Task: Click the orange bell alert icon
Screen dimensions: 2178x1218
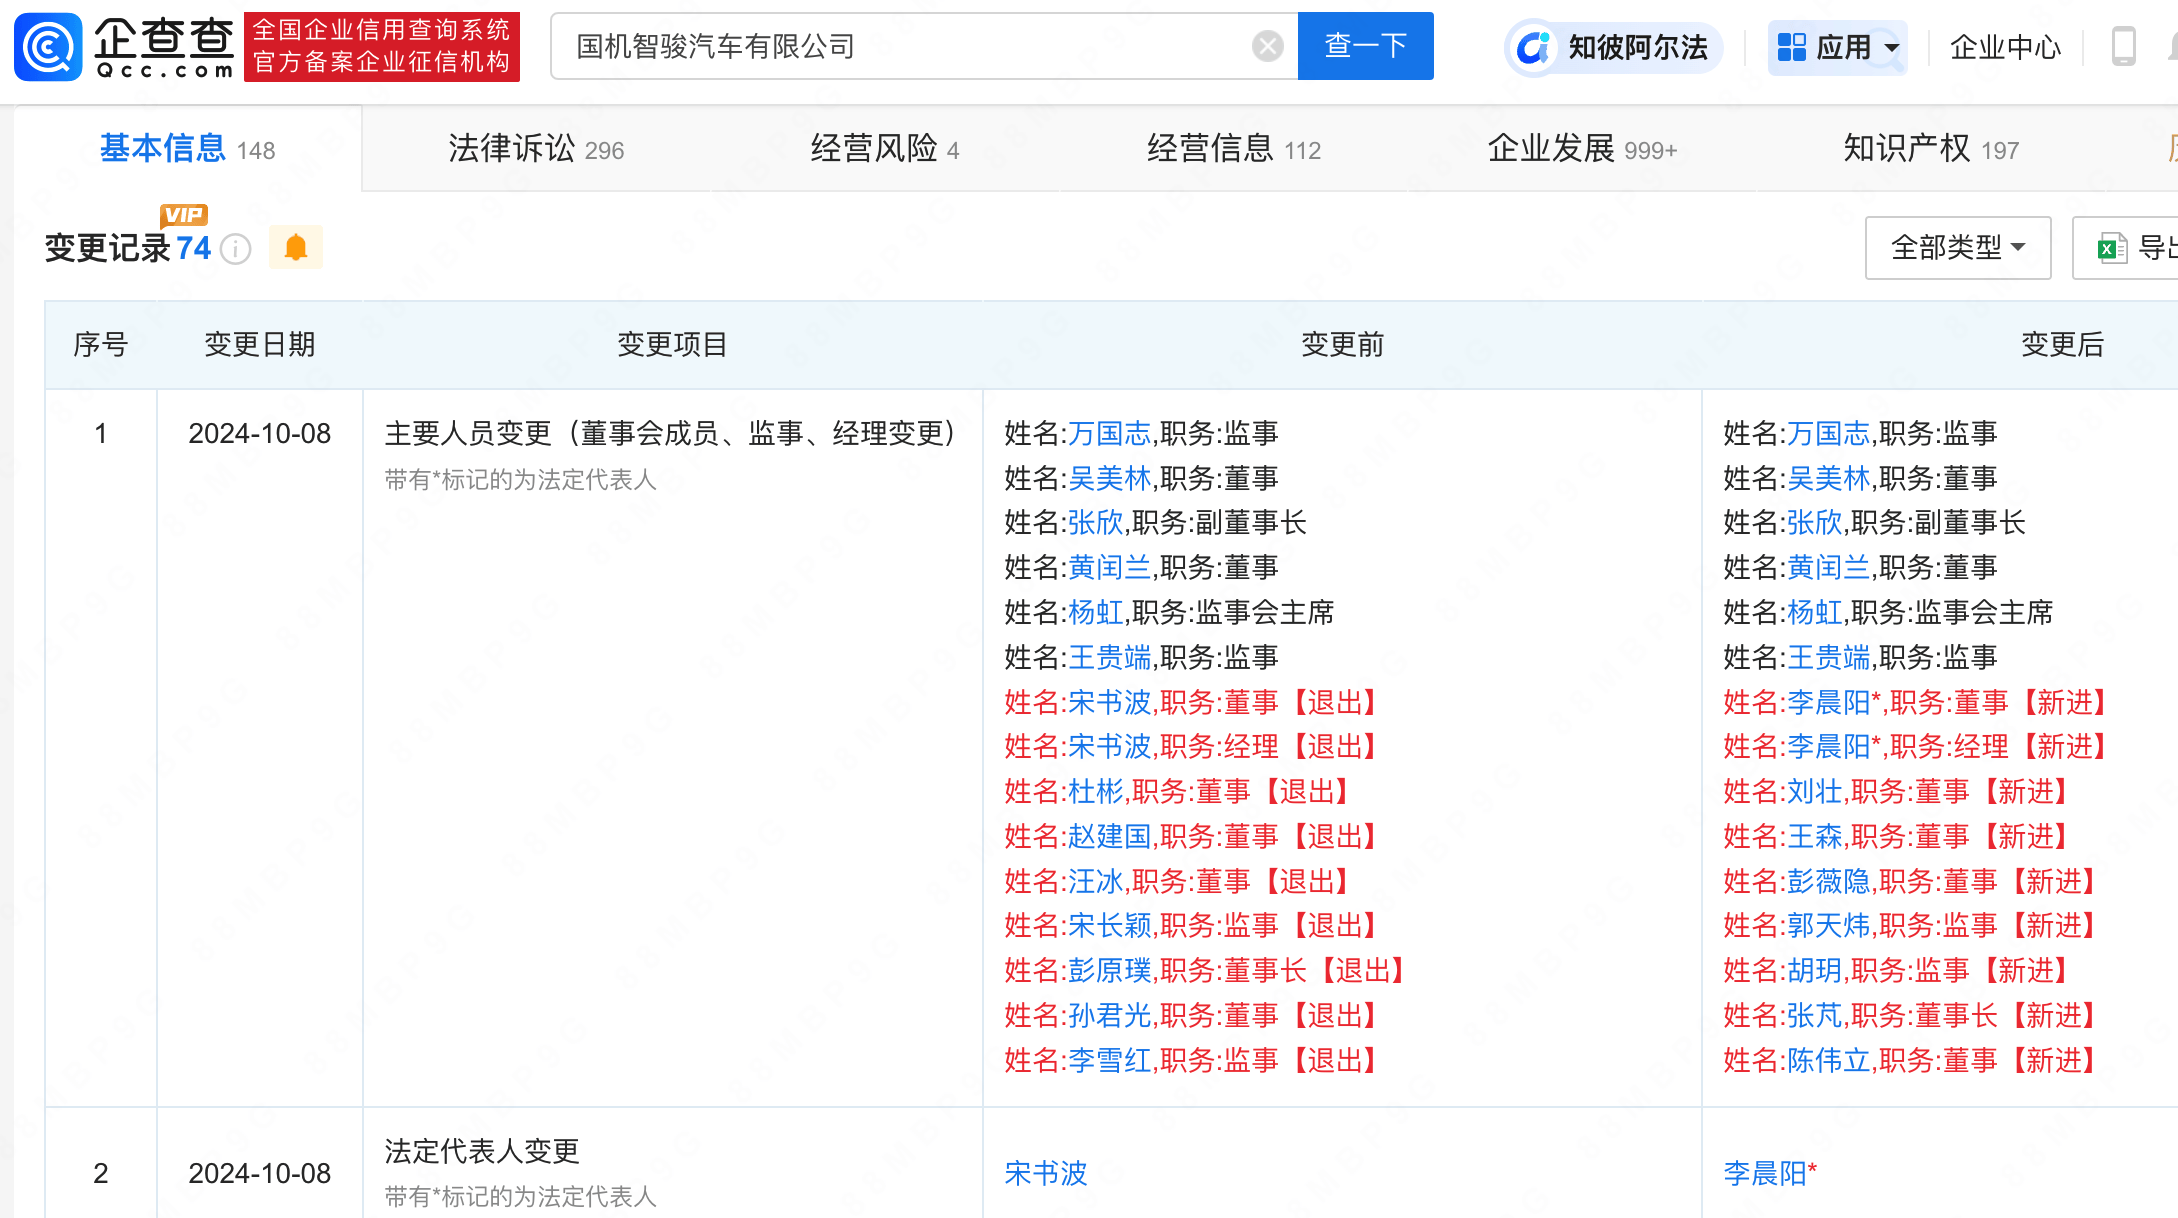Action: coord(296,247)
